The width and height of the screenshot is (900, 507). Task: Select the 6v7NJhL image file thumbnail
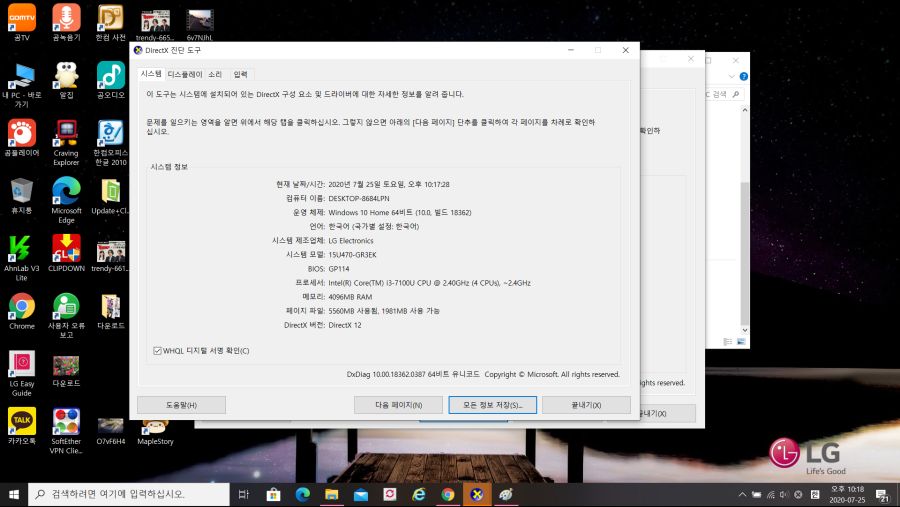point(200,25)
